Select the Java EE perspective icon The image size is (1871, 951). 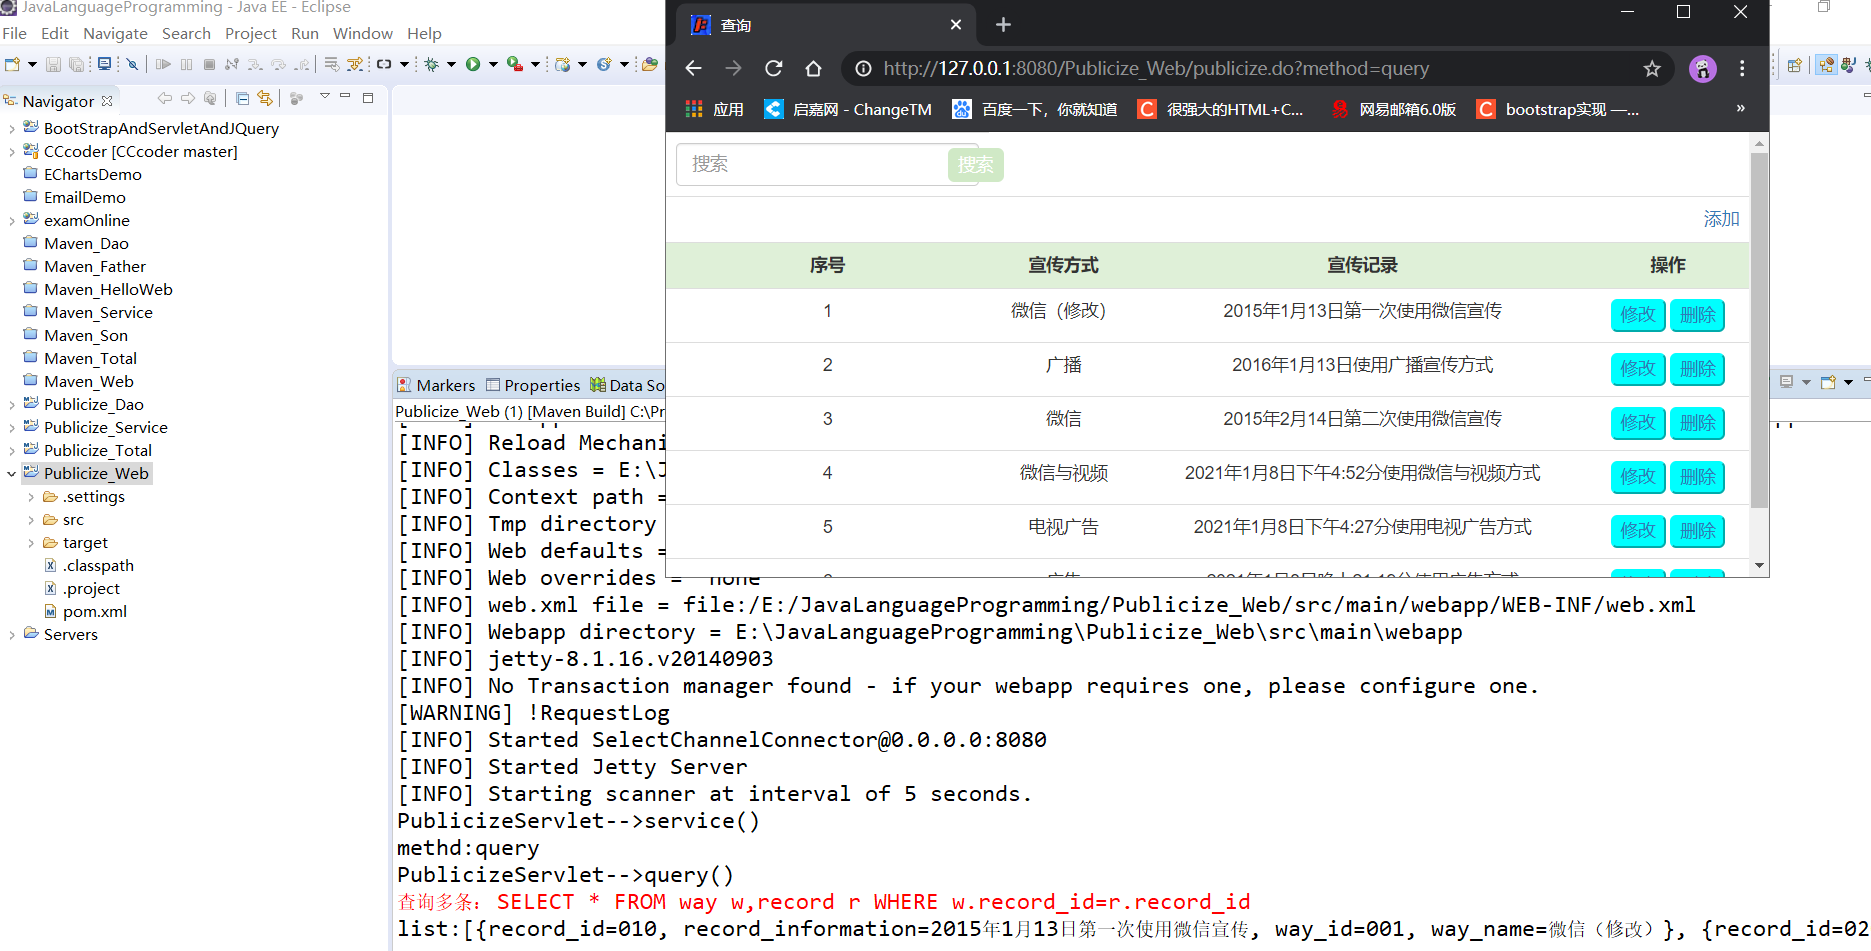[1827, 65]
